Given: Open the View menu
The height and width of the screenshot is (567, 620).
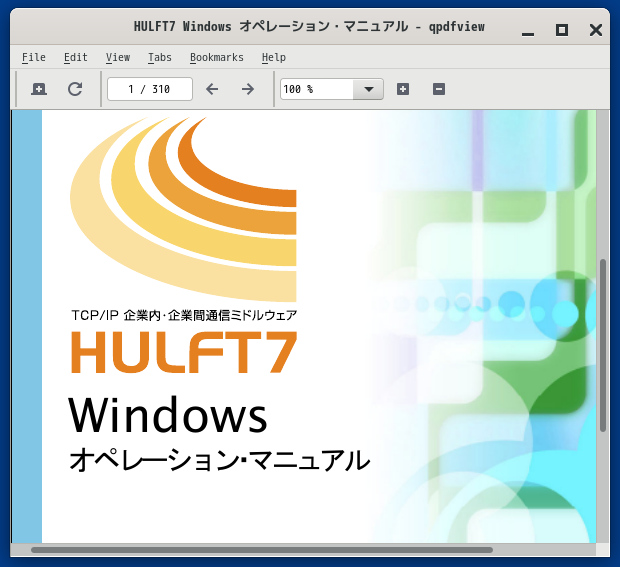Looking at the screenshot, I should 118,57.
